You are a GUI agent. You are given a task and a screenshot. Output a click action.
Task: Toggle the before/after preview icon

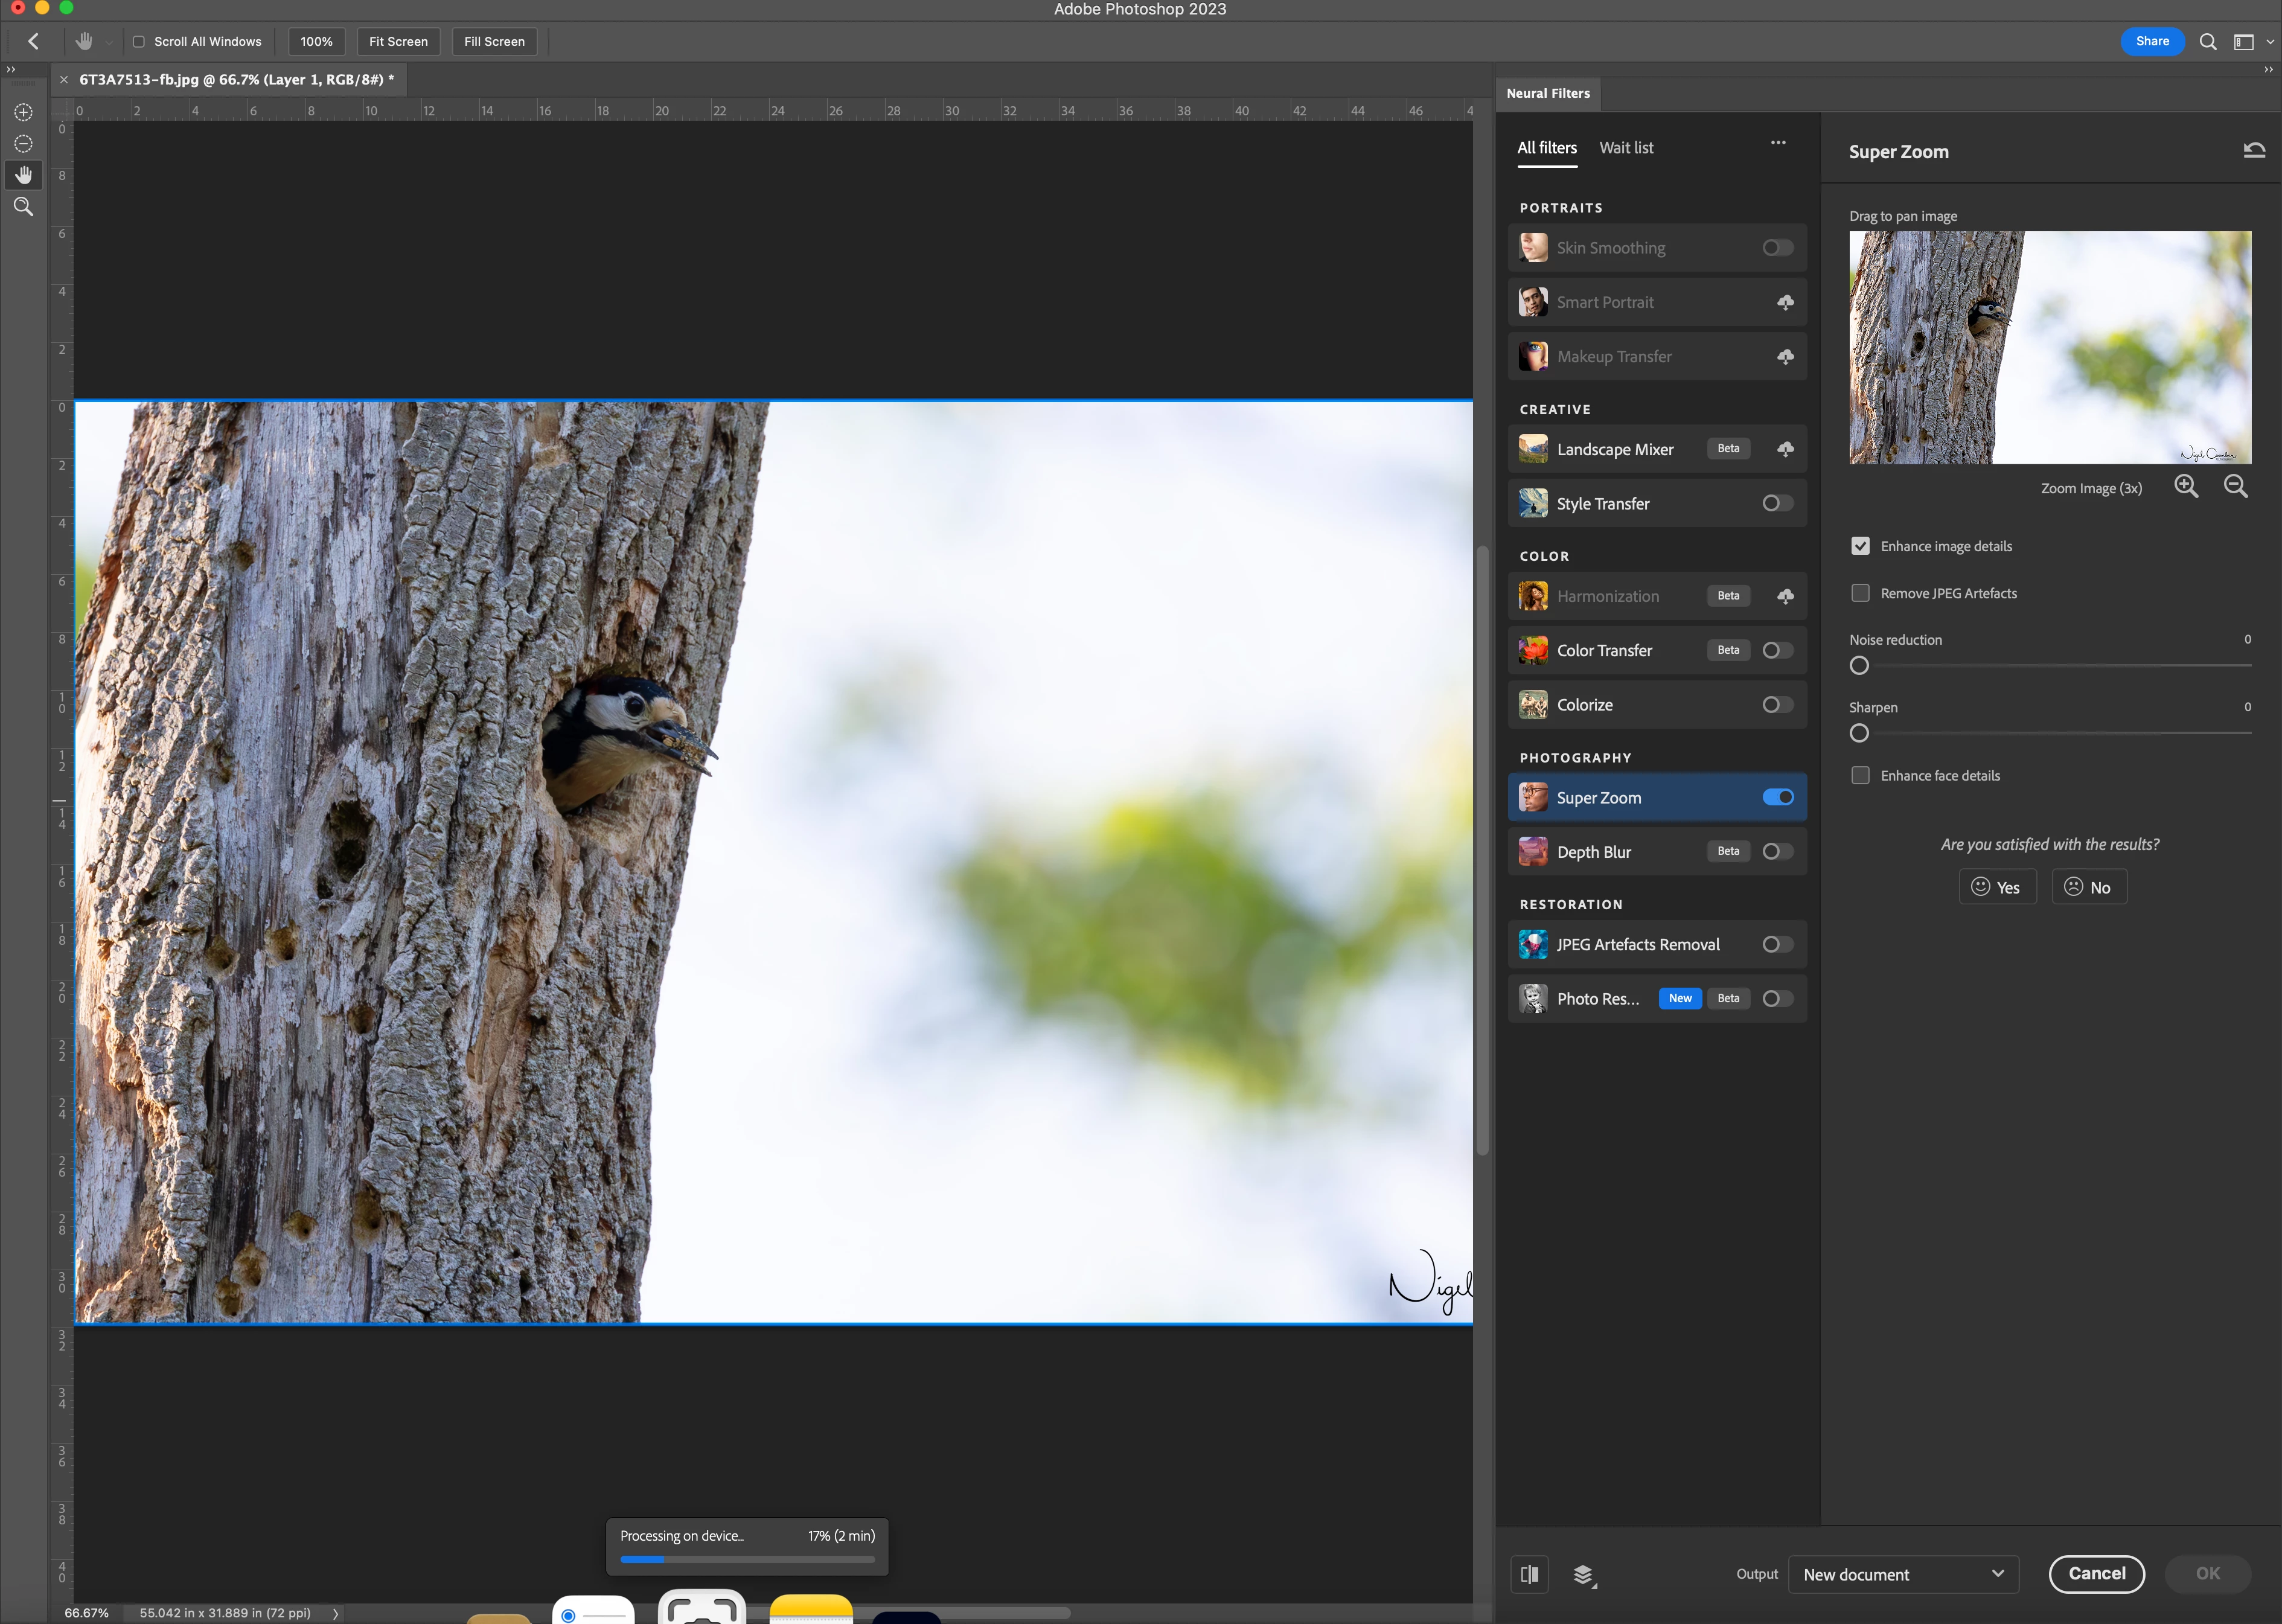tap(1529, 1574)
